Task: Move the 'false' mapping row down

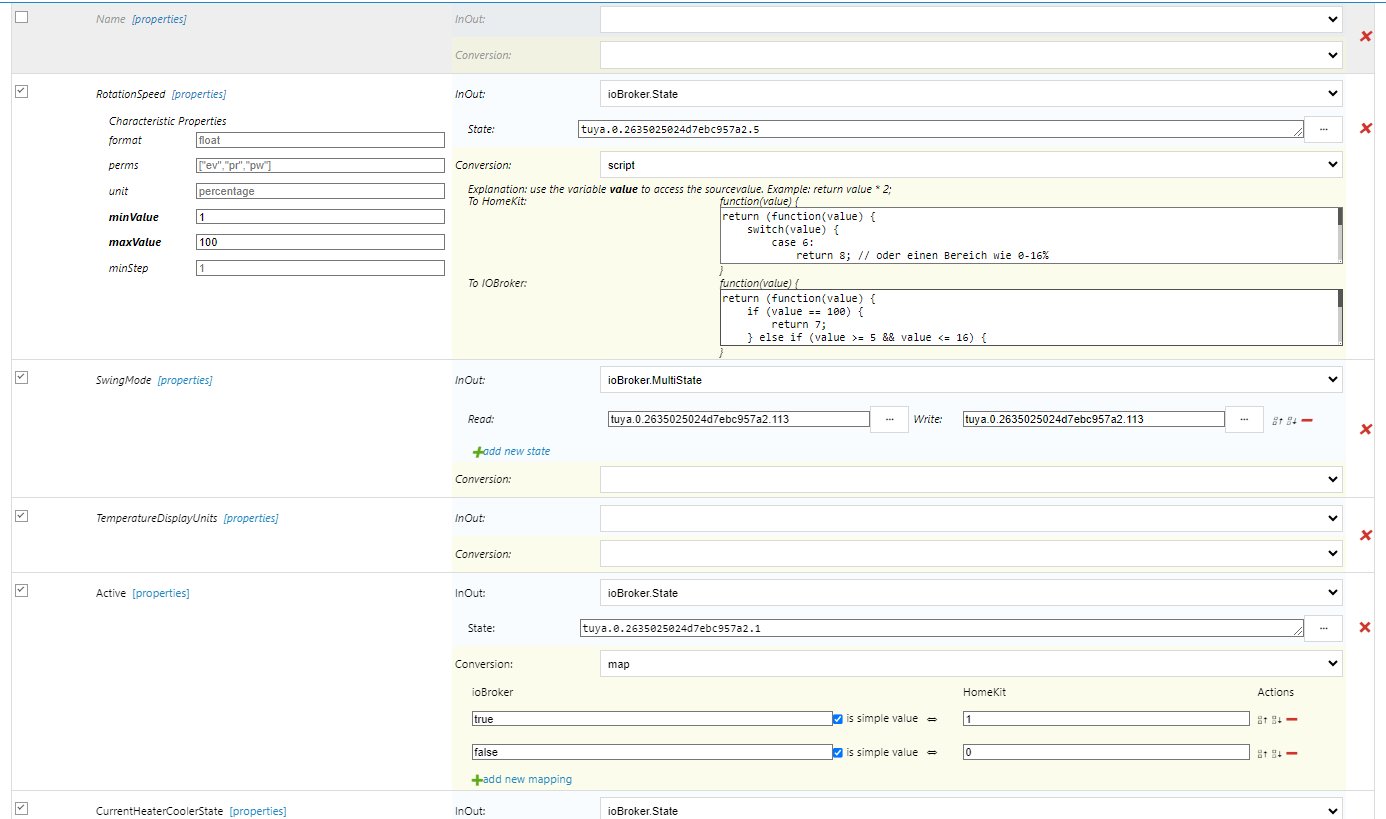Action: 1276,753
